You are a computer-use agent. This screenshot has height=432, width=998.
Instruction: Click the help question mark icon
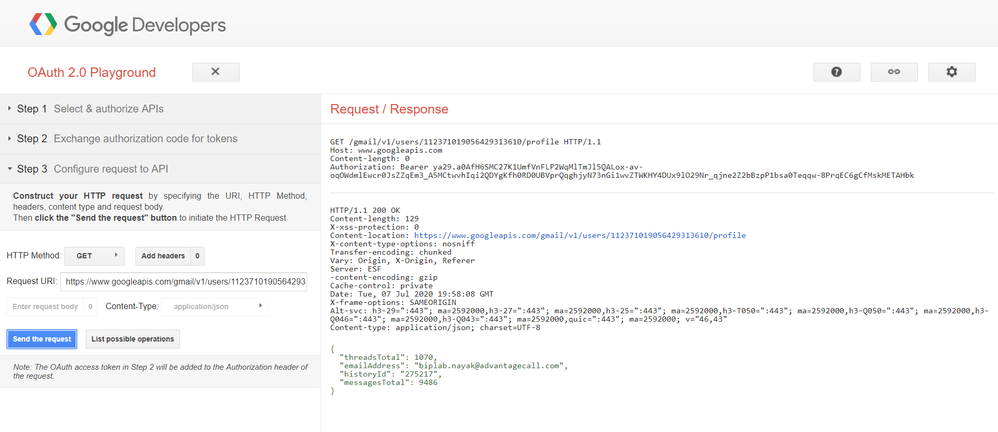pyautogui.click(x=836, y=72)
